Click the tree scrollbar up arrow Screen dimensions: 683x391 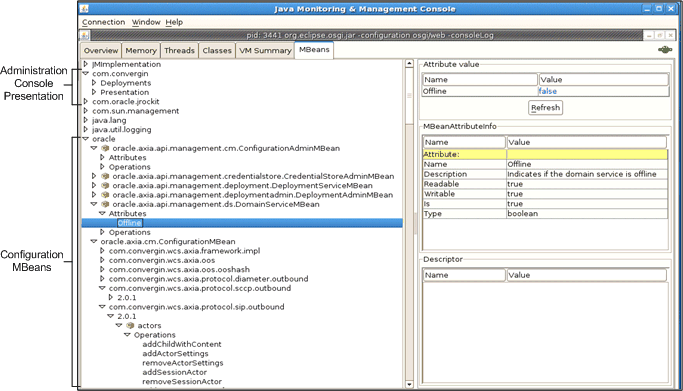409,64
